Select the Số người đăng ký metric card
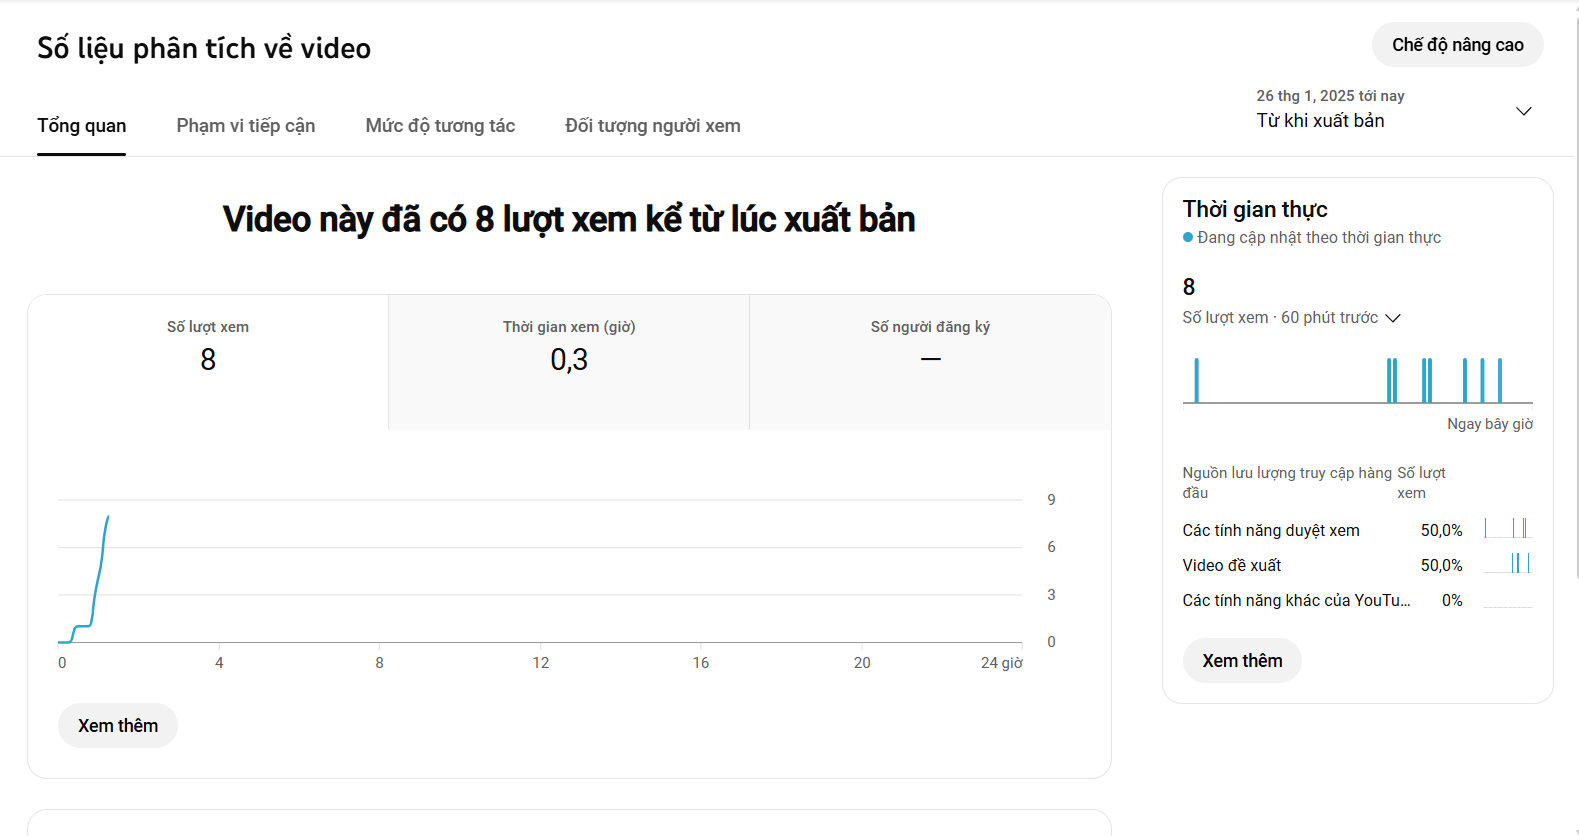This screenshot has height=836, width=1579. pyautogui.click(x=930, y=361)
